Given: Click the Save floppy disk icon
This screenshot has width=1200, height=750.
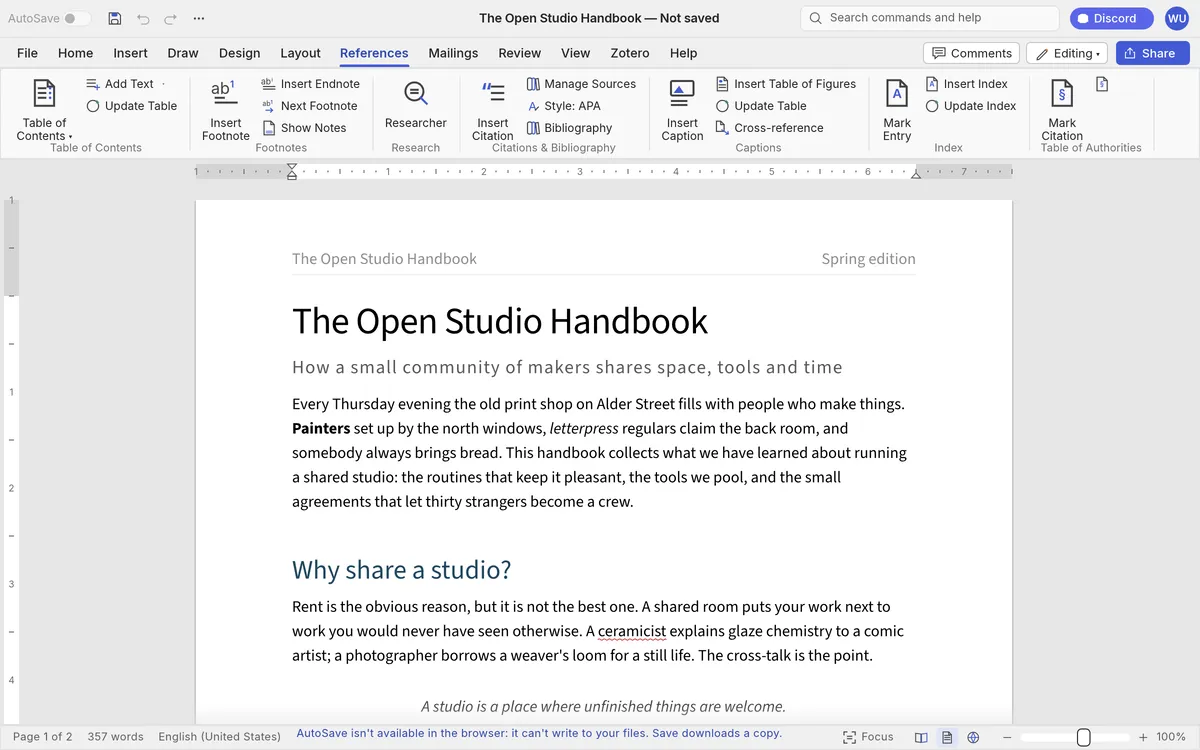Looking at the screenshot, I should [x=114, y=18].
